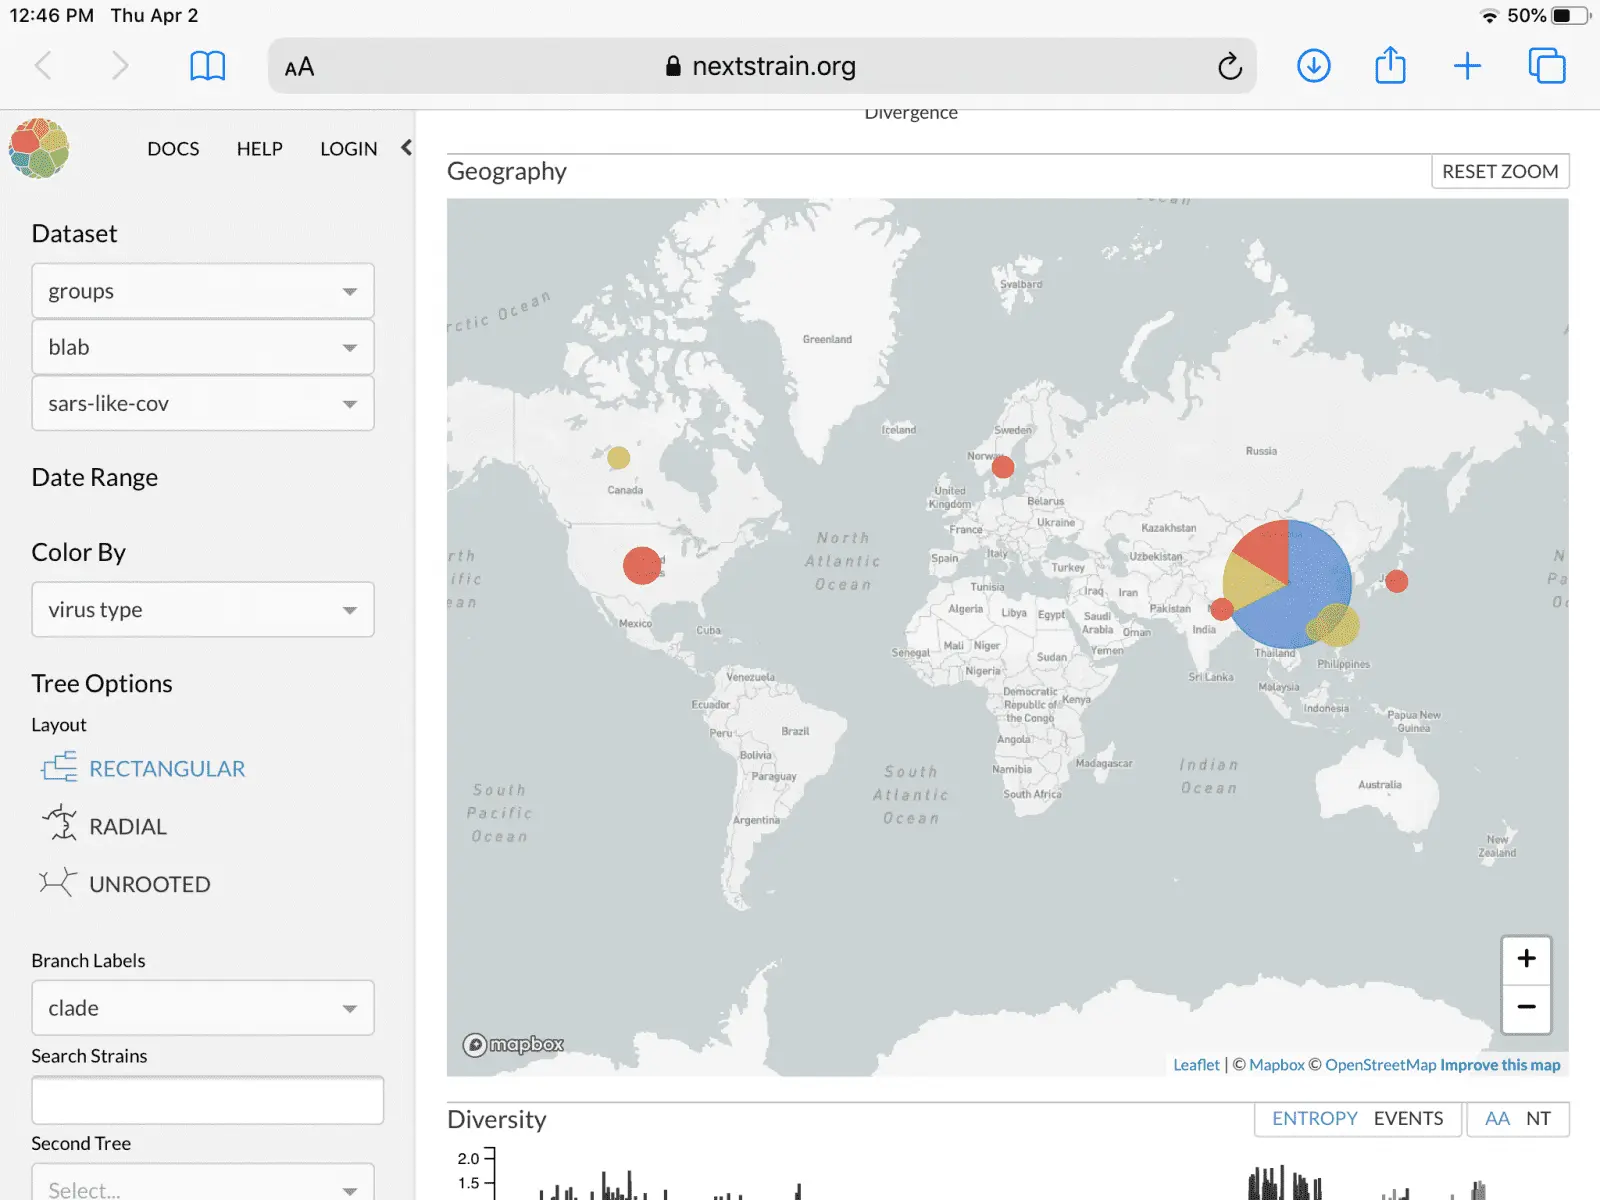
Task: Select the Rectangular tree layout
Action: [x=166, y=769]
